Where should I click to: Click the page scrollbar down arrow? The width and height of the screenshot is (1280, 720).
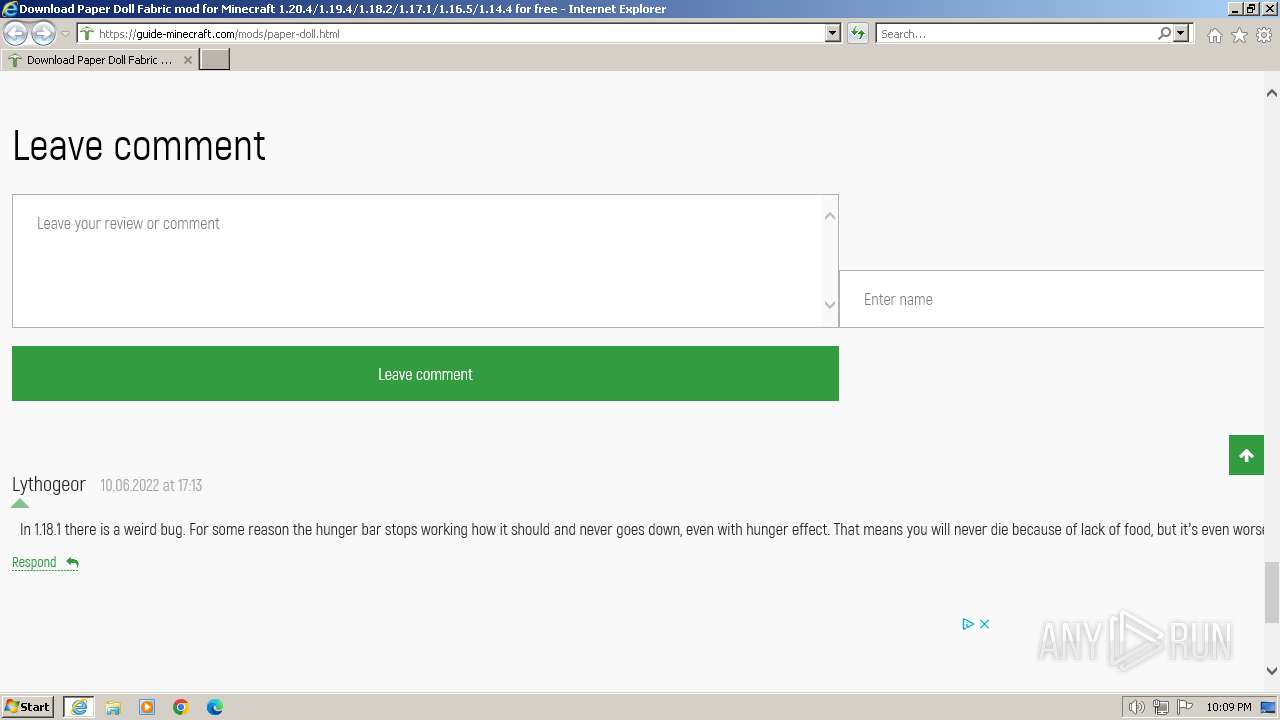click(1272, 671)
